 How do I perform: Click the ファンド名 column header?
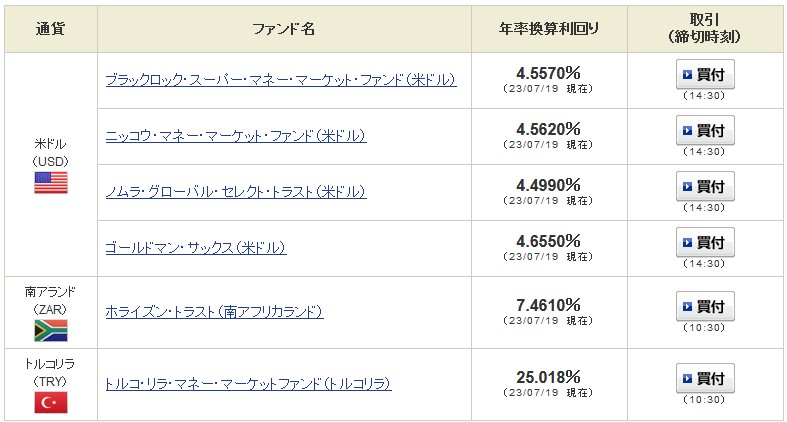point(284,29)
